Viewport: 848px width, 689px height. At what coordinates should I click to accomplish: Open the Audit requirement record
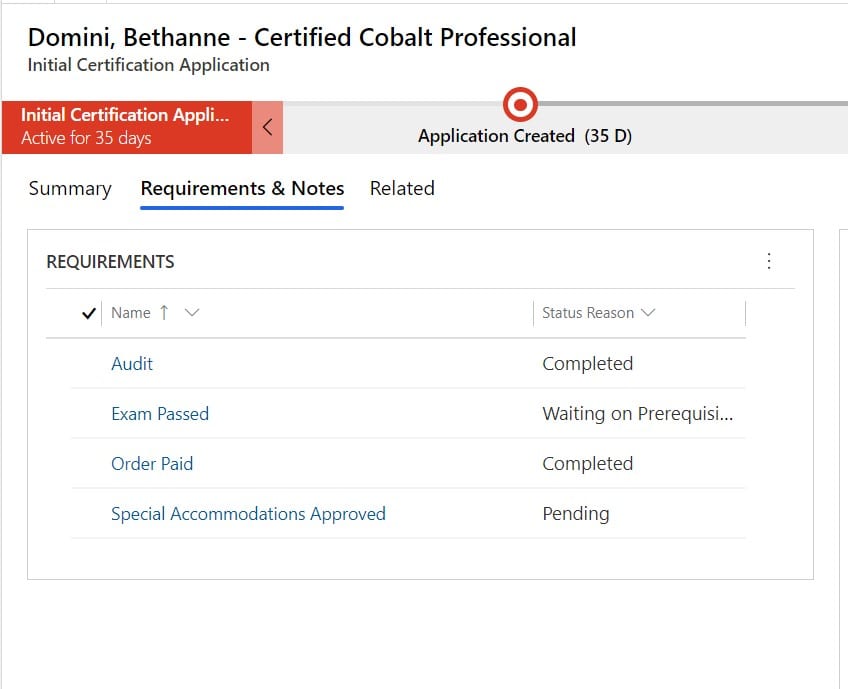132,363
